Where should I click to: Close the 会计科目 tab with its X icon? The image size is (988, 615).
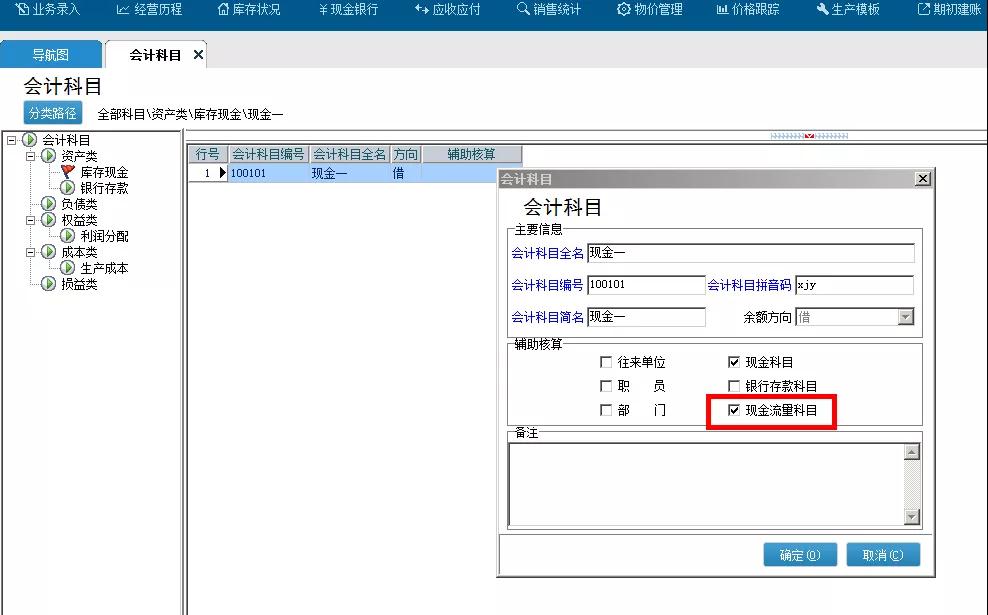point(198,55)
